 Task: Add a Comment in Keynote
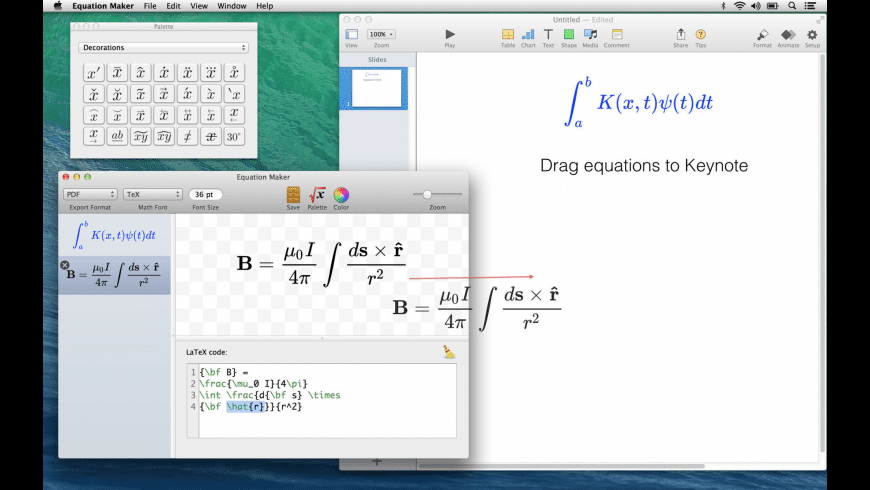point(617,34)
